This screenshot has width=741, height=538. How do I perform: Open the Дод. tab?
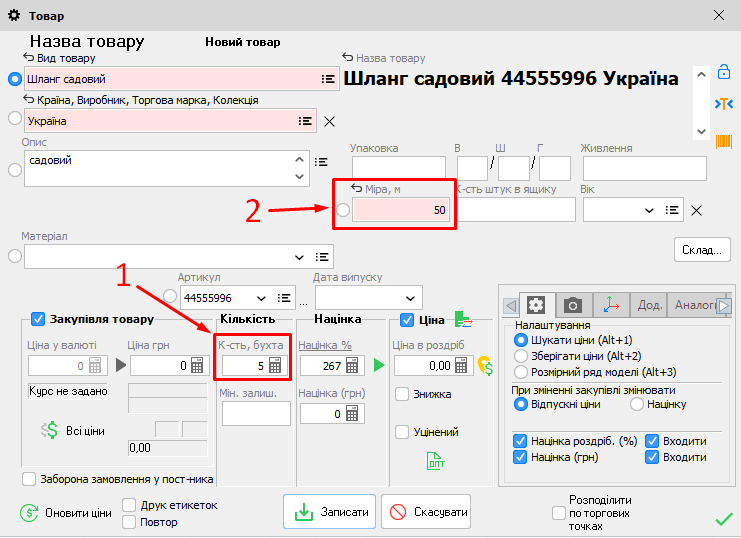649,305
